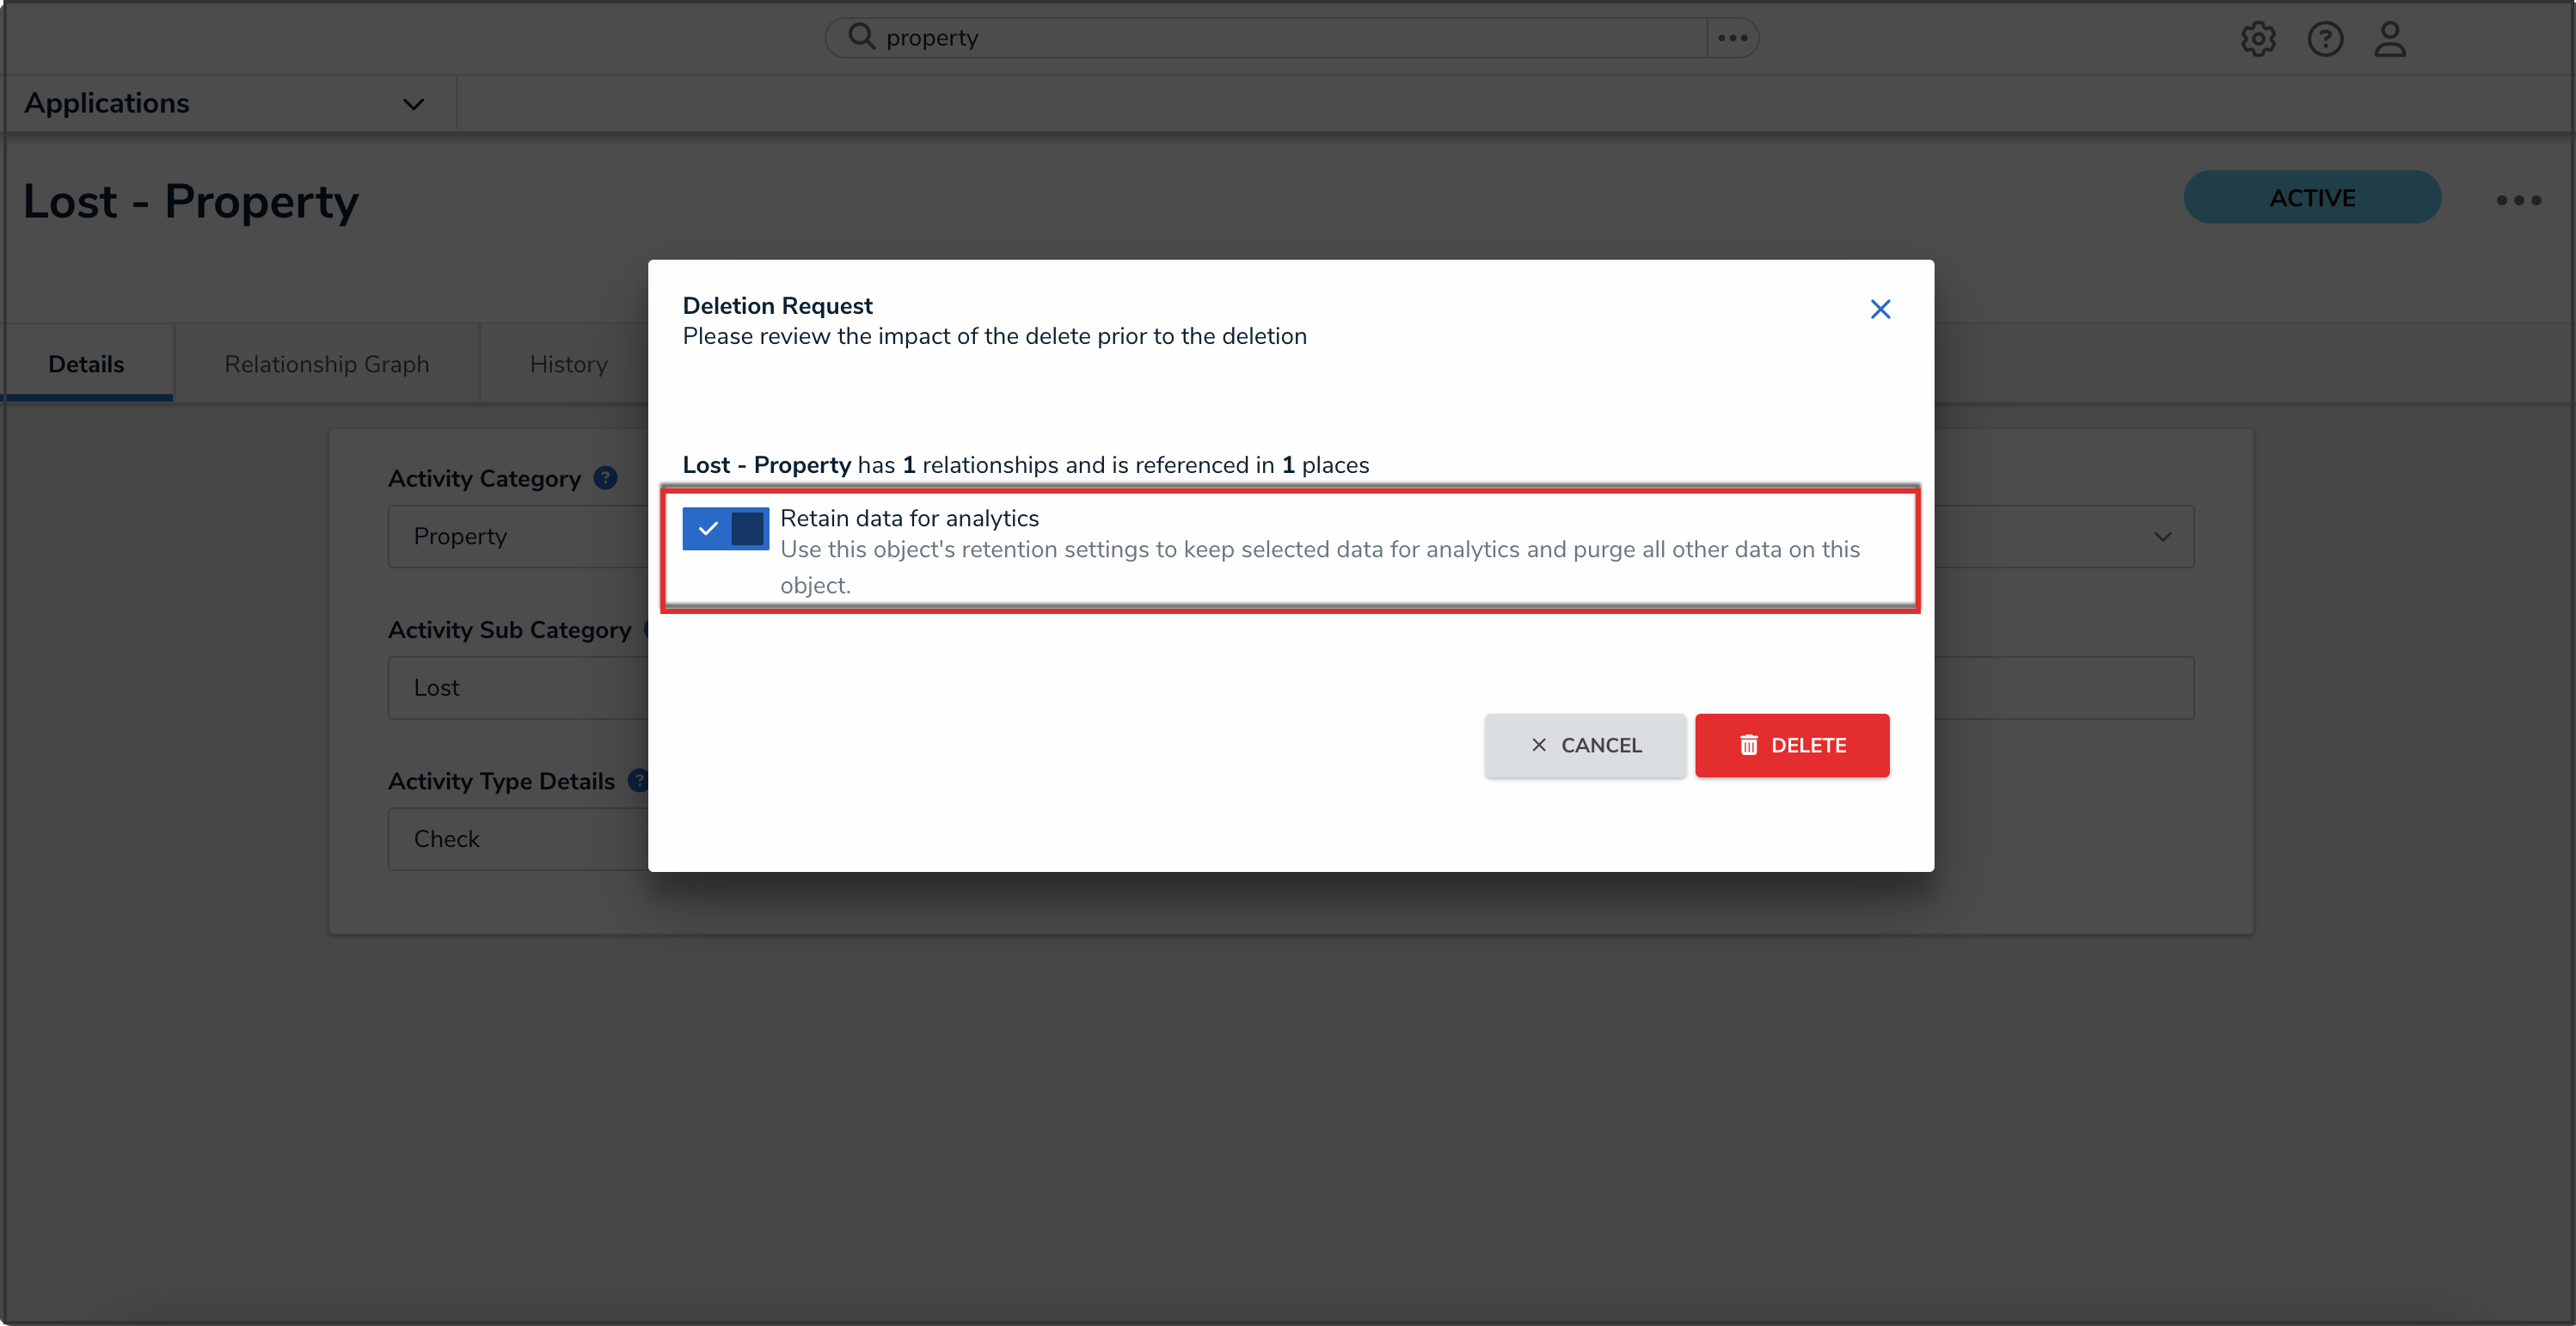The image size is (2576, 1326).
Task: Open the user profile icon
Action: coord(2389,39)
